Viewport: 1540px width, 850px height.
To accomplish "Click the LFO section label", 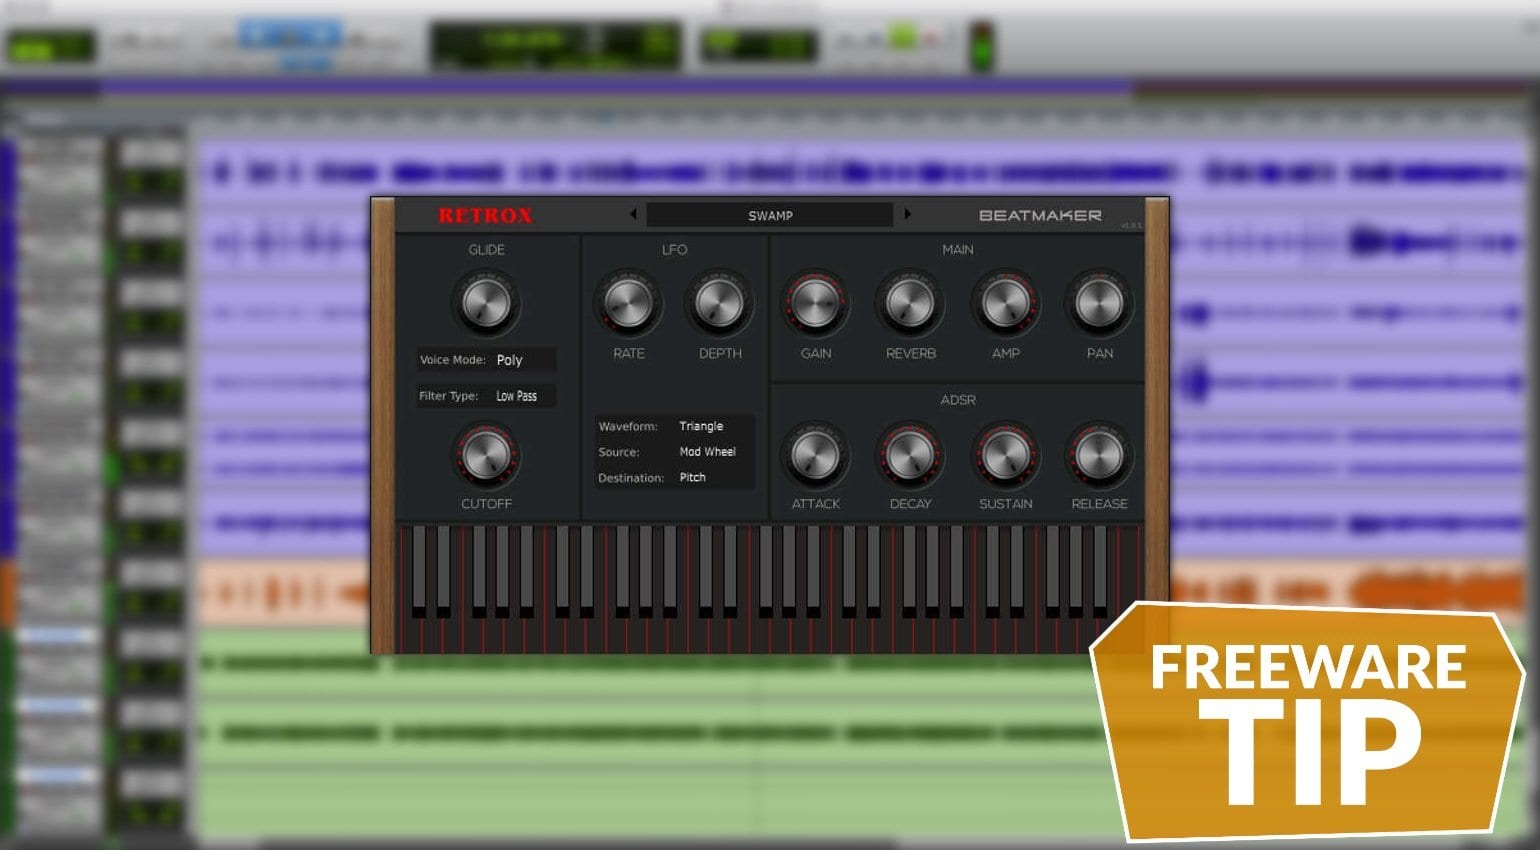I will (674, 250).
